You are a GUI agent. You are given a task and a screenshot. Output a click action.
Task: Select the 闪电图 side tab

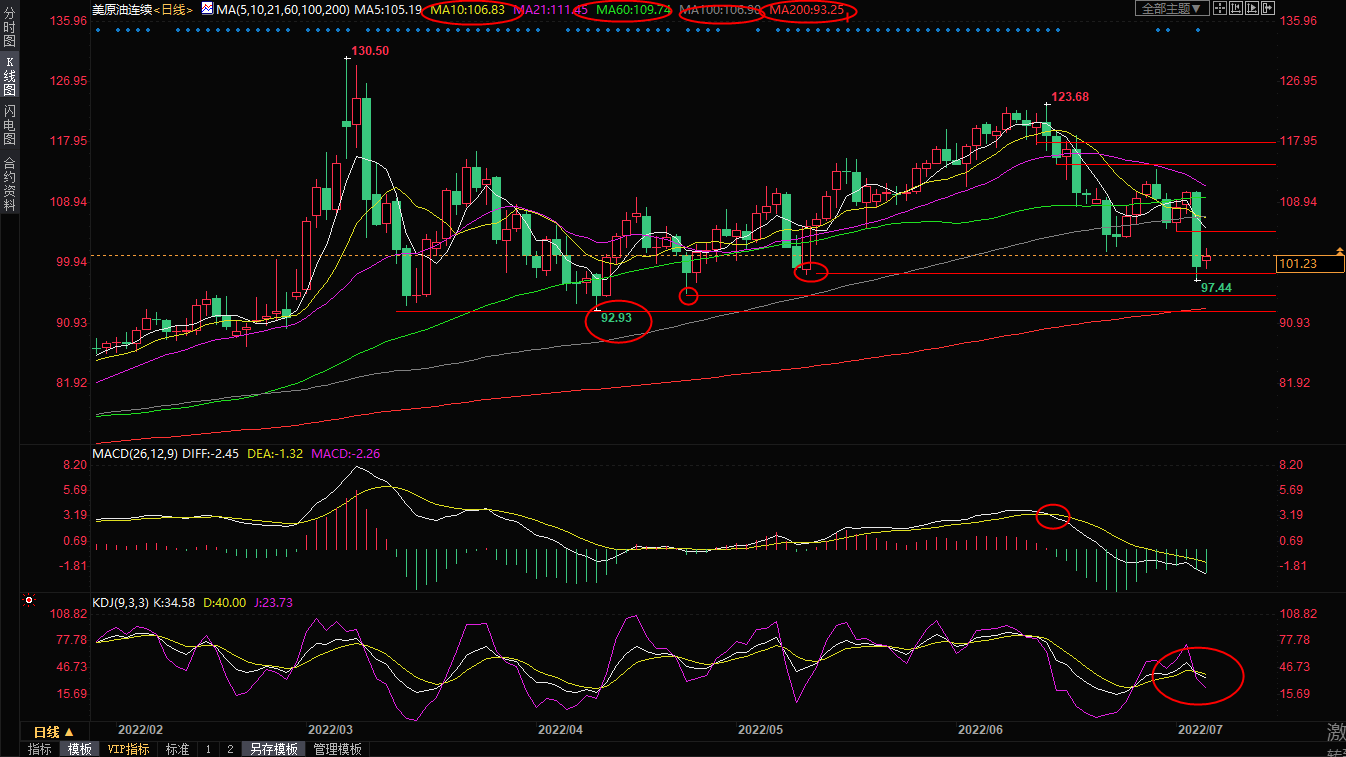tap(9, 124)
